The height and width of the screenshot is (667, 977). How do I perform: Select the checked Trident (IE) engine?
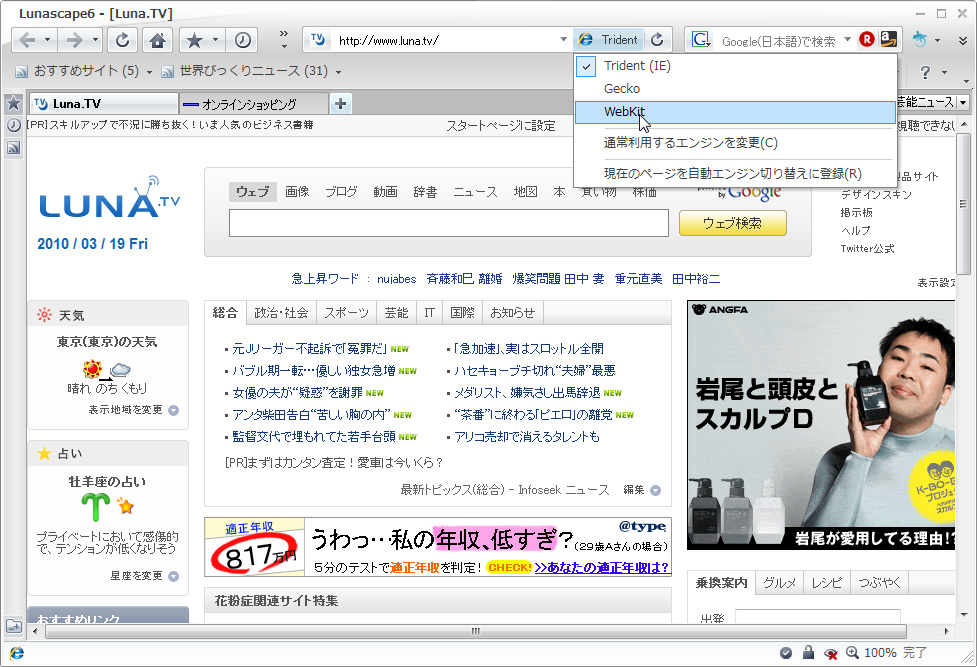[x=736, y=66]
